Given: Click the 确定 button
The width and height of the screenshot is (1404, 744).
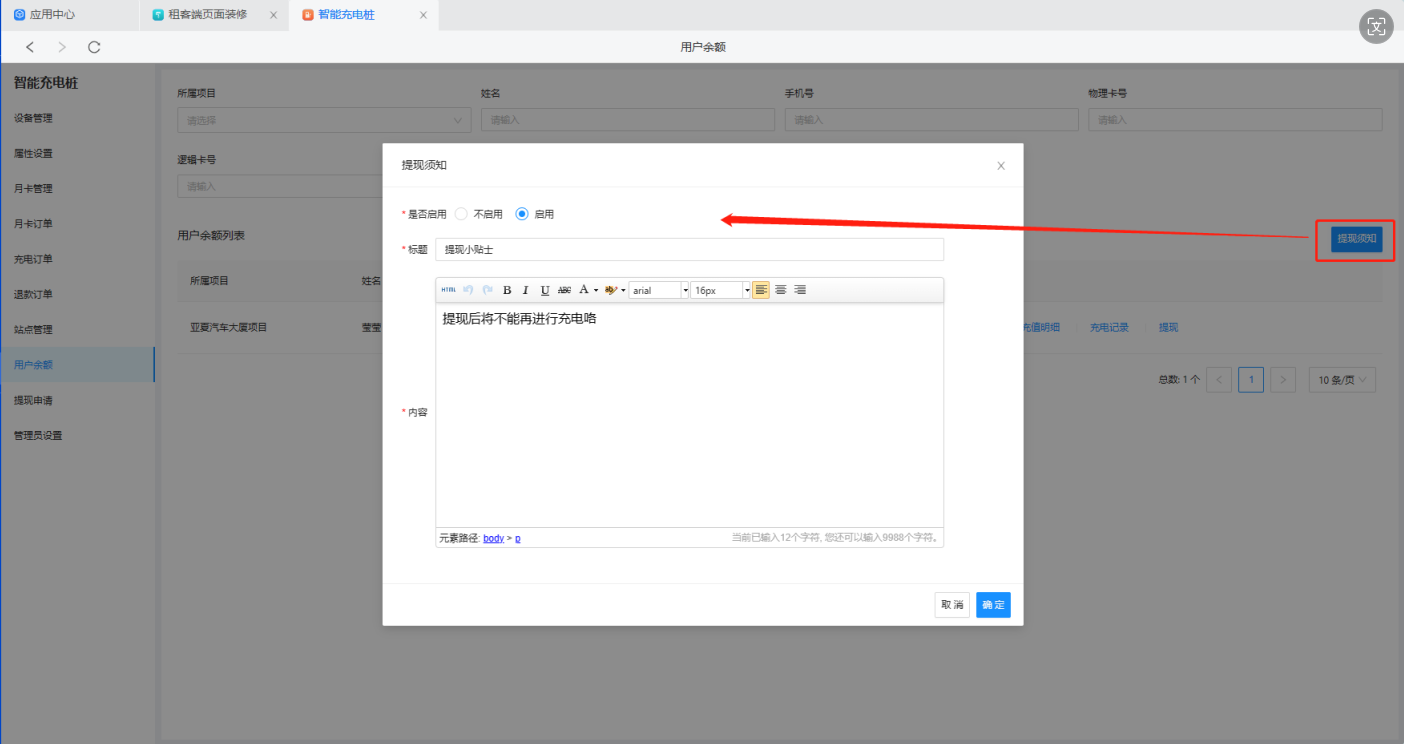Looking at the screenshot, I should click(993, 605).
